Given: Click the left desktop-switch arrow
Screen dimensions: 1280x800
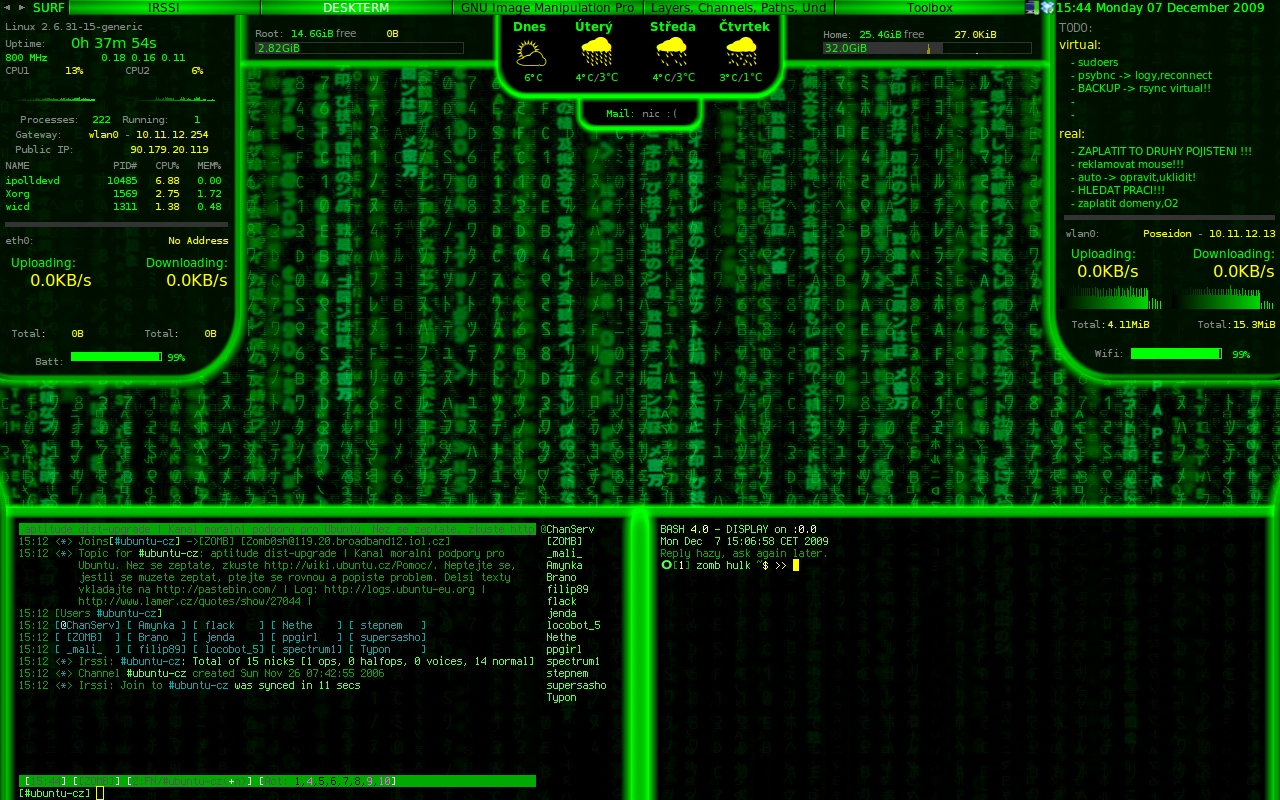Looking at the screenshot, I should point(8,7).
